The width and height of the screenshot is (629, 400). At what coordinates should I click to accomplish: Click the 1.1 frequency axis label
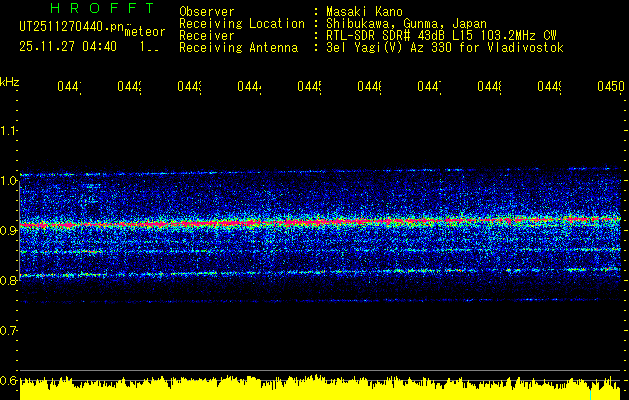coord(9,131)
